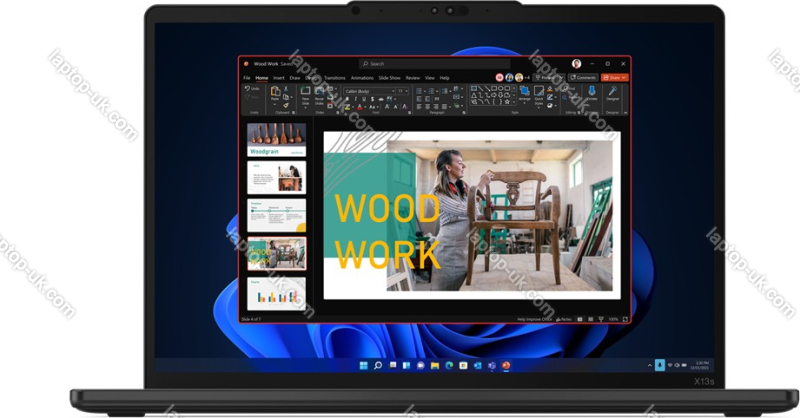Toggle the Notes pane in the status bar
800x418 pixels.
click(x=565, y=319)
